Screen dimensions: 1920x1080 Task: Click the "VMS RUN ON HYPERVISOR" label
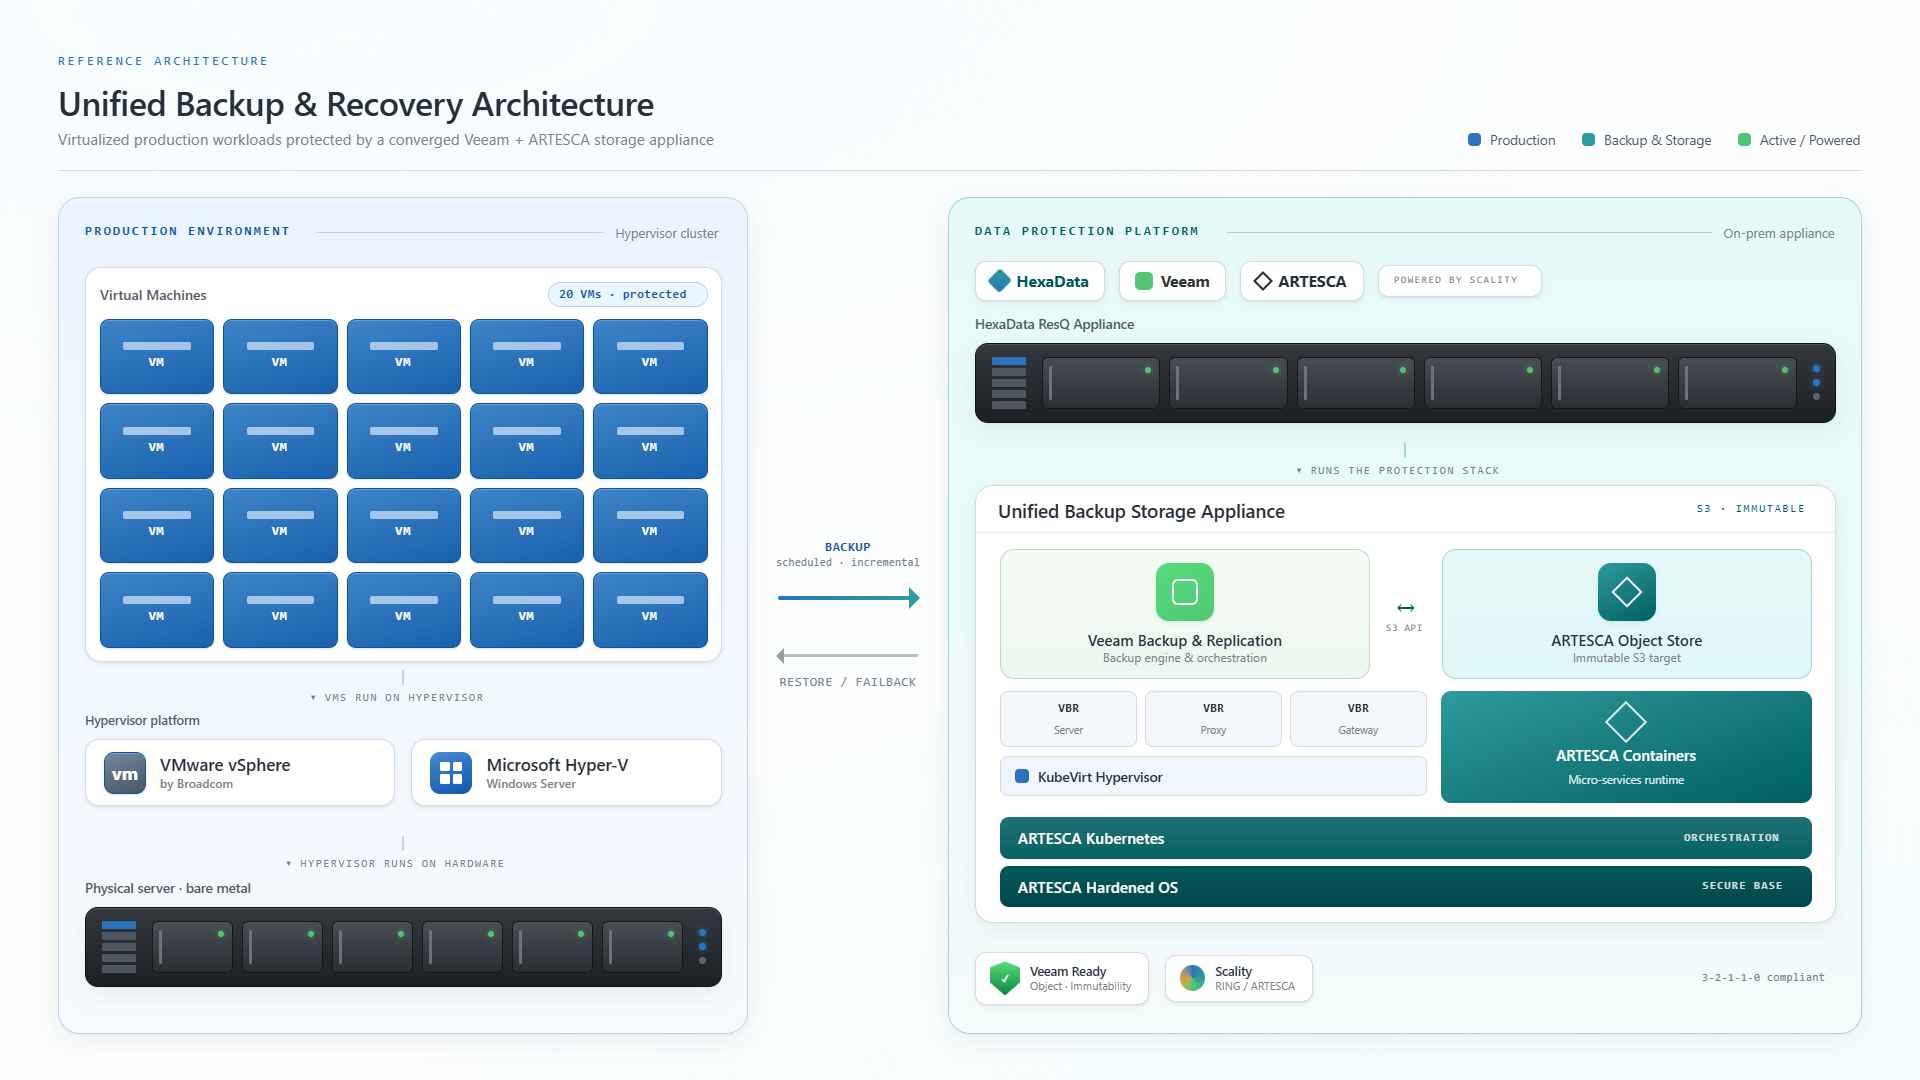tap(397, 698)
